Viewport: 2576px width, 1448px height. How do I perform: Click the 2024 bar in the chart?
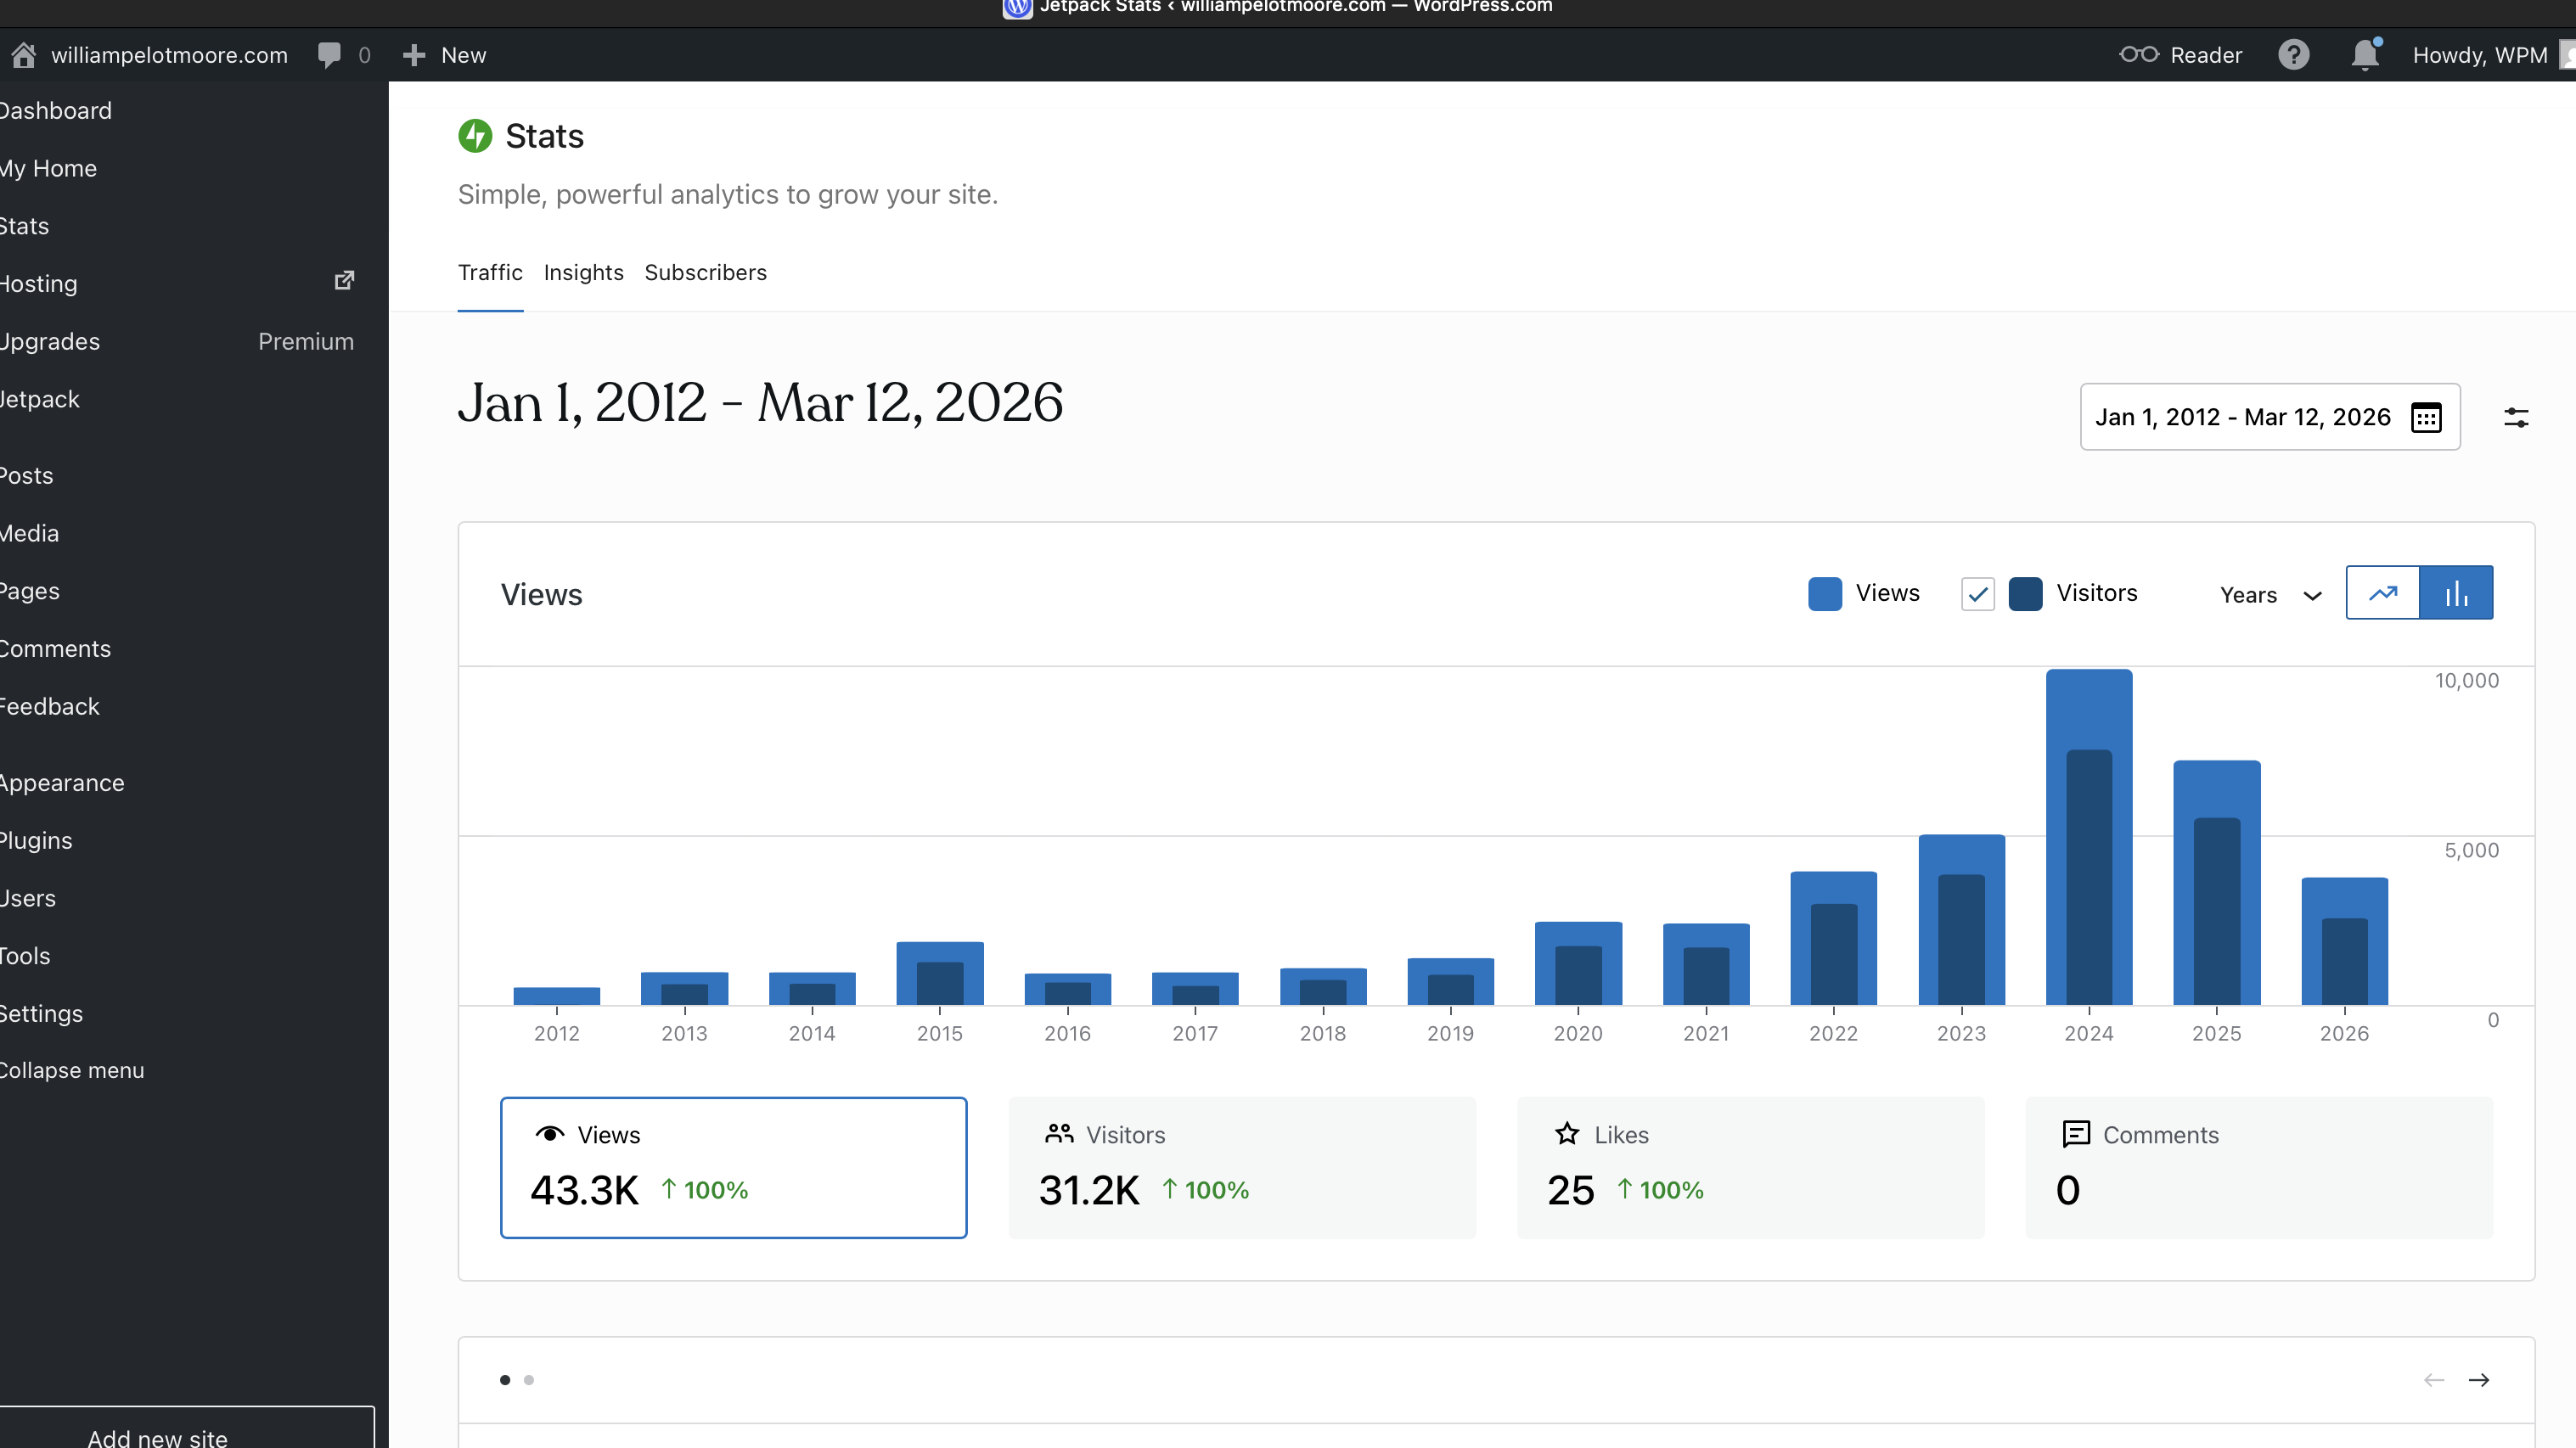pyautogui.click(x=2088, y=840)
